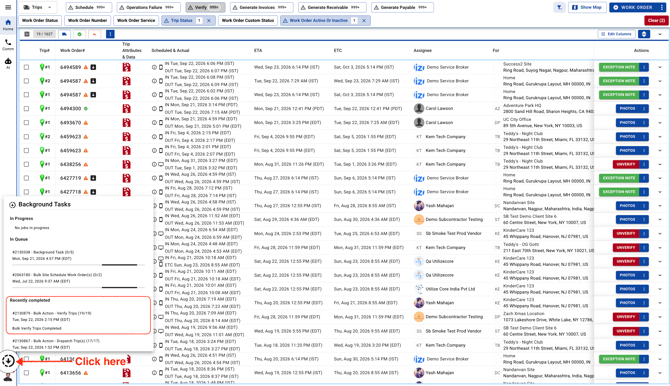Click the blue truck dispatch bulk icon
This screenshot has width=670, height=386.
click(64, 34)
